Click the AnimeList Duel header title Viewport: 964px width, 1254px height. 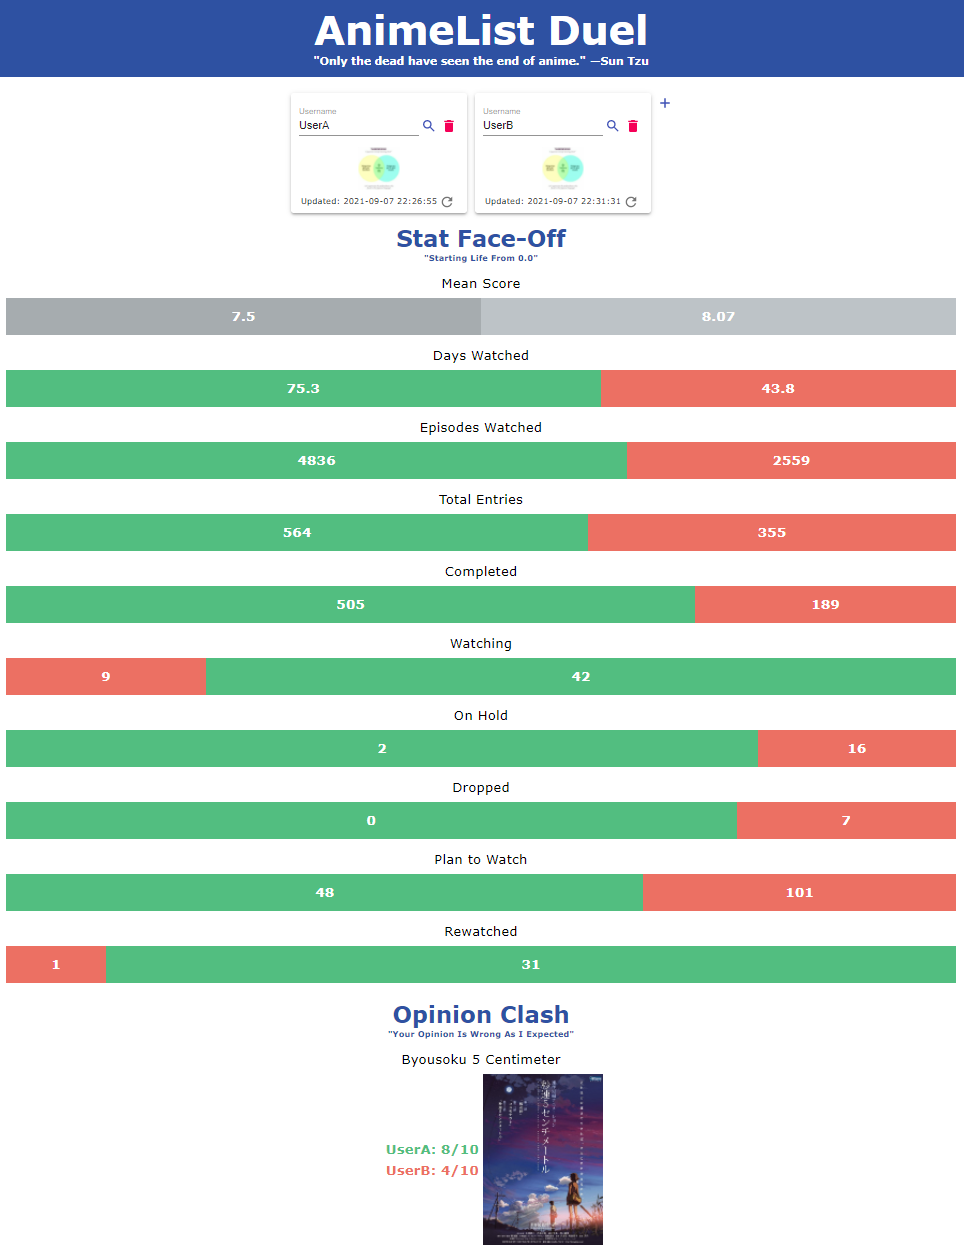(481, 31)
